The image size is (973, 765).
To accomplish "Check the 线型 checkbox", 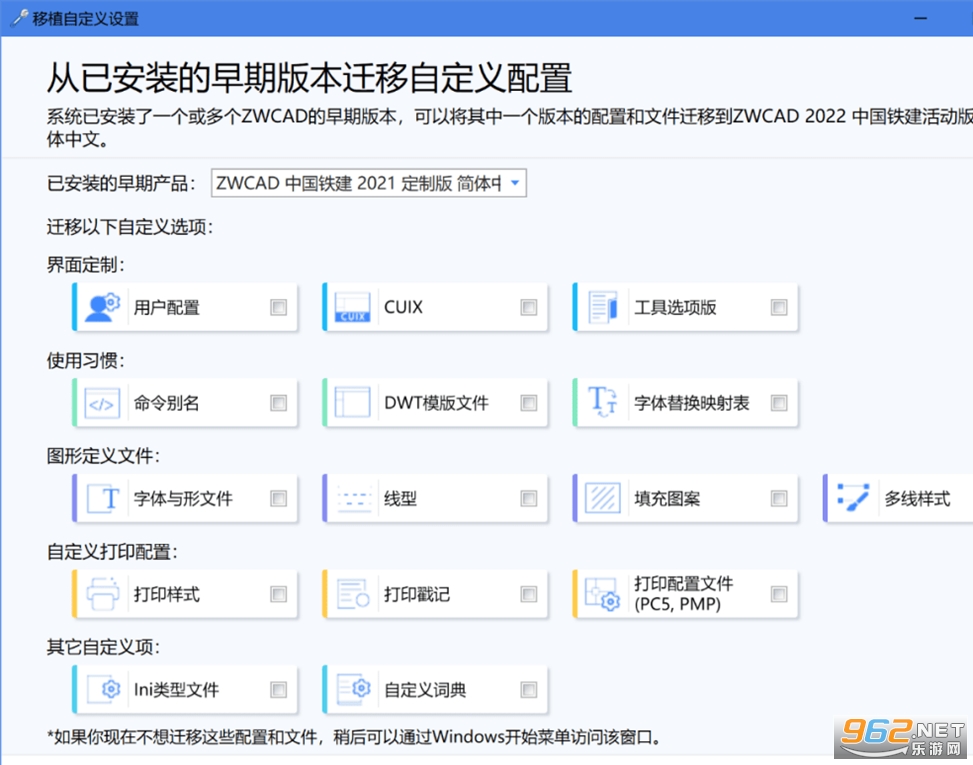I will (x=529, y=498).
